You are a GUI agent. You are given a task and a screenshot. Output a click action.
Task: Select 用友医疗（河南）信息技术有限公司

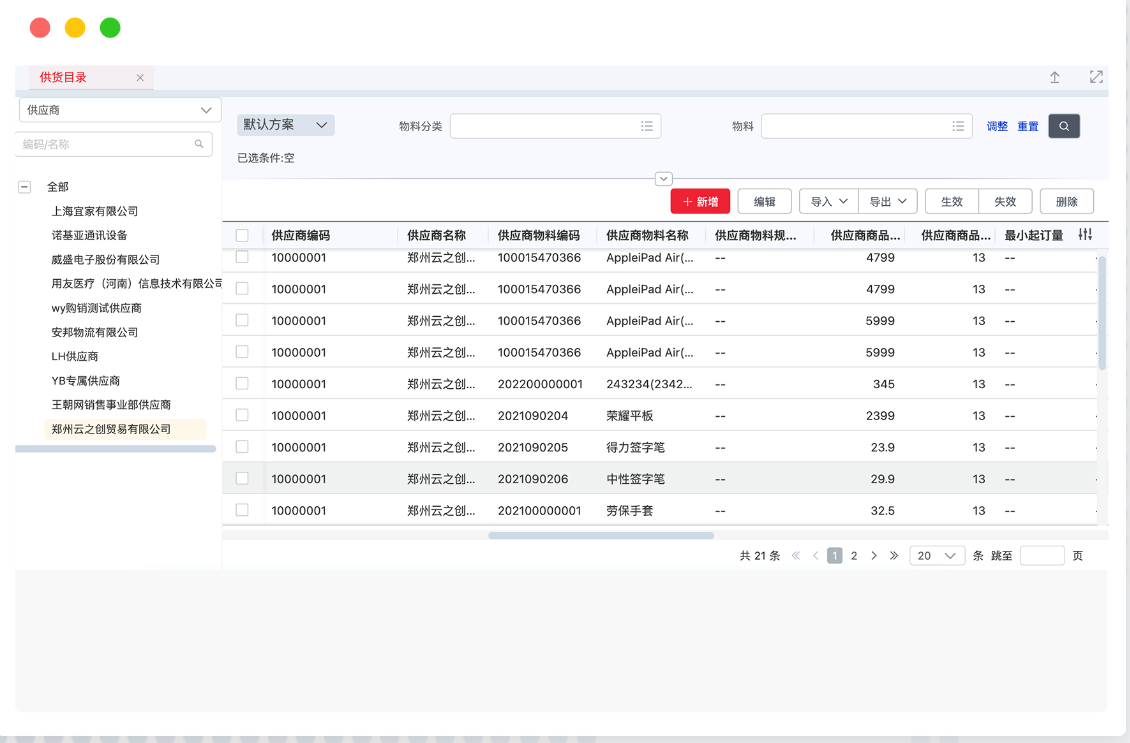pos(136,283)
